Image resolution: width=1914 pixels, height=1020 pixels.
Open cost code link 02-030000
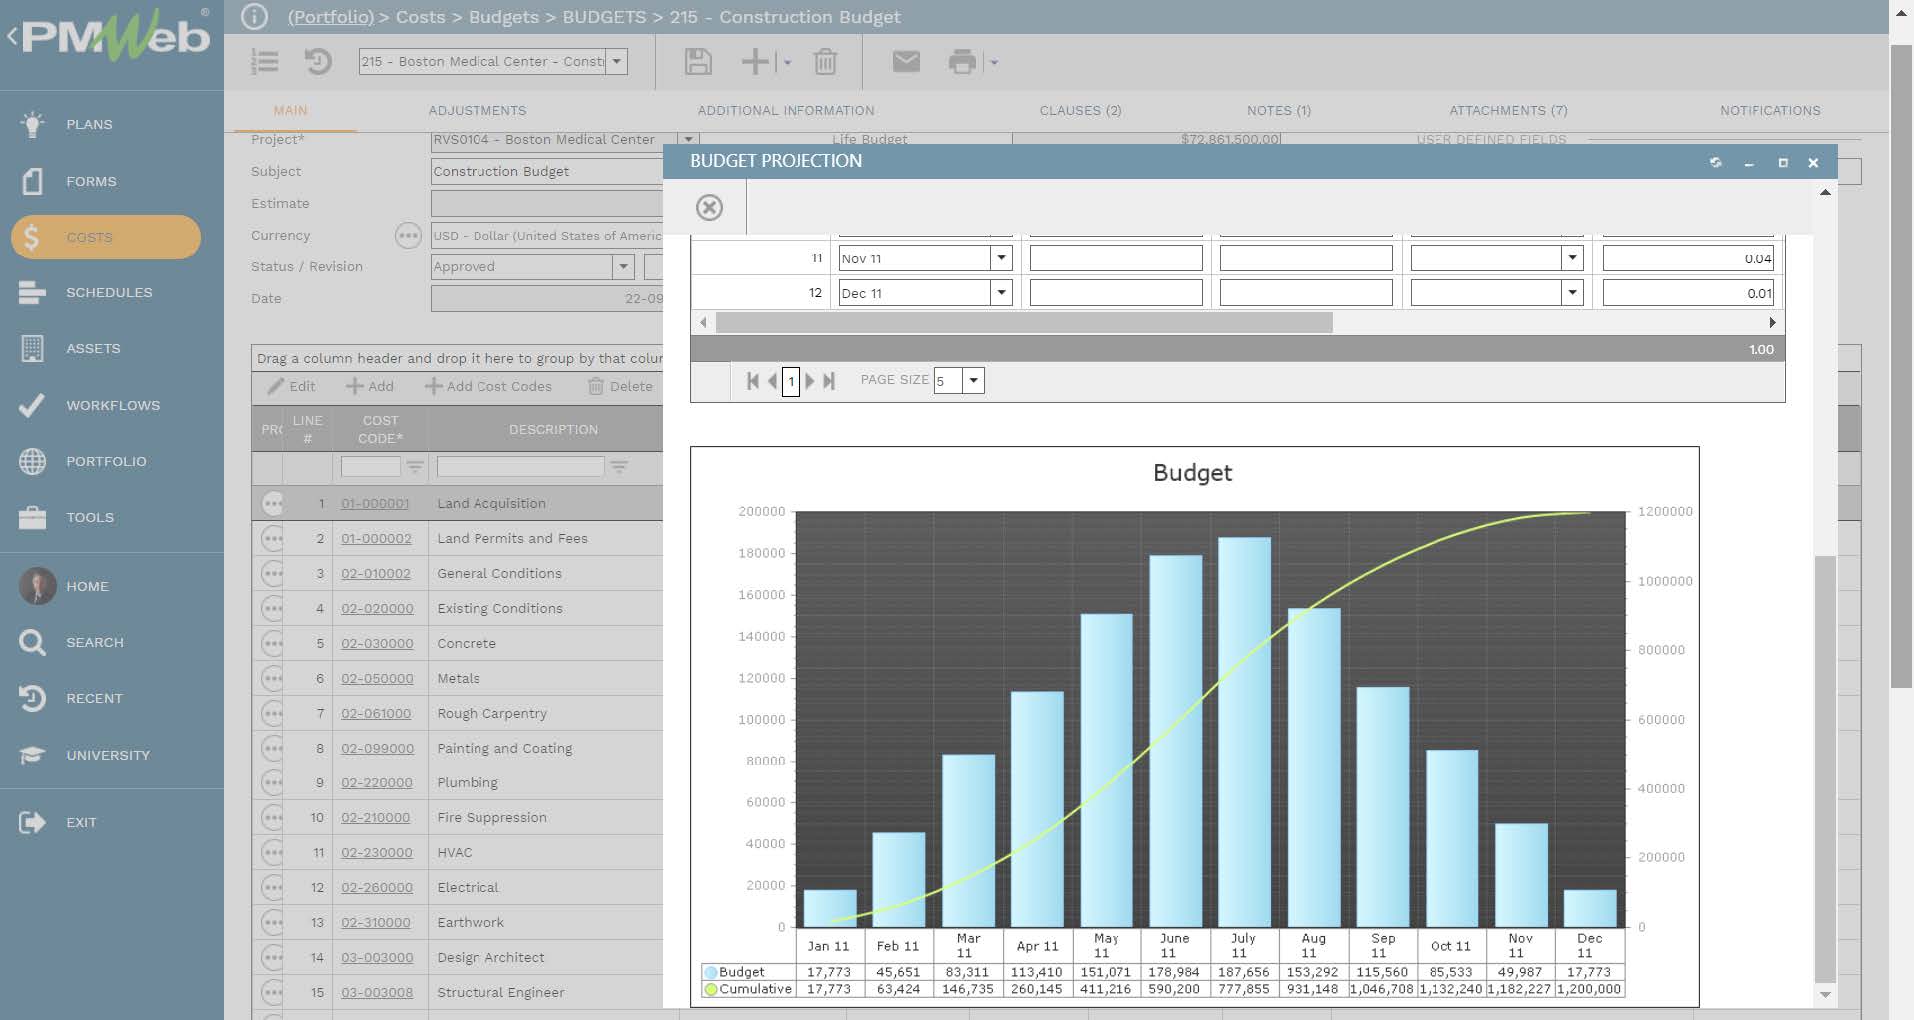click(377, 644)
